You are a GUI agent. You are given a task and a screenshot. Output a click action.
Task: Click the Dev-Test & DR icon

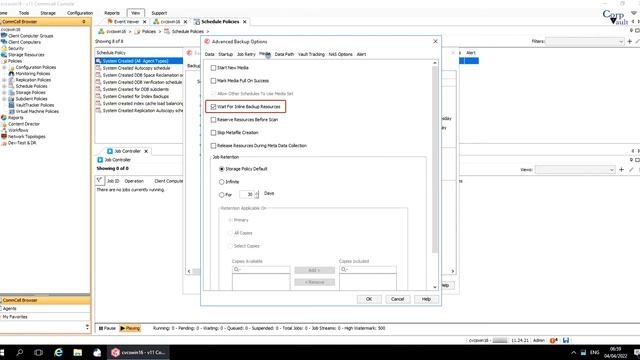(4, 143)
